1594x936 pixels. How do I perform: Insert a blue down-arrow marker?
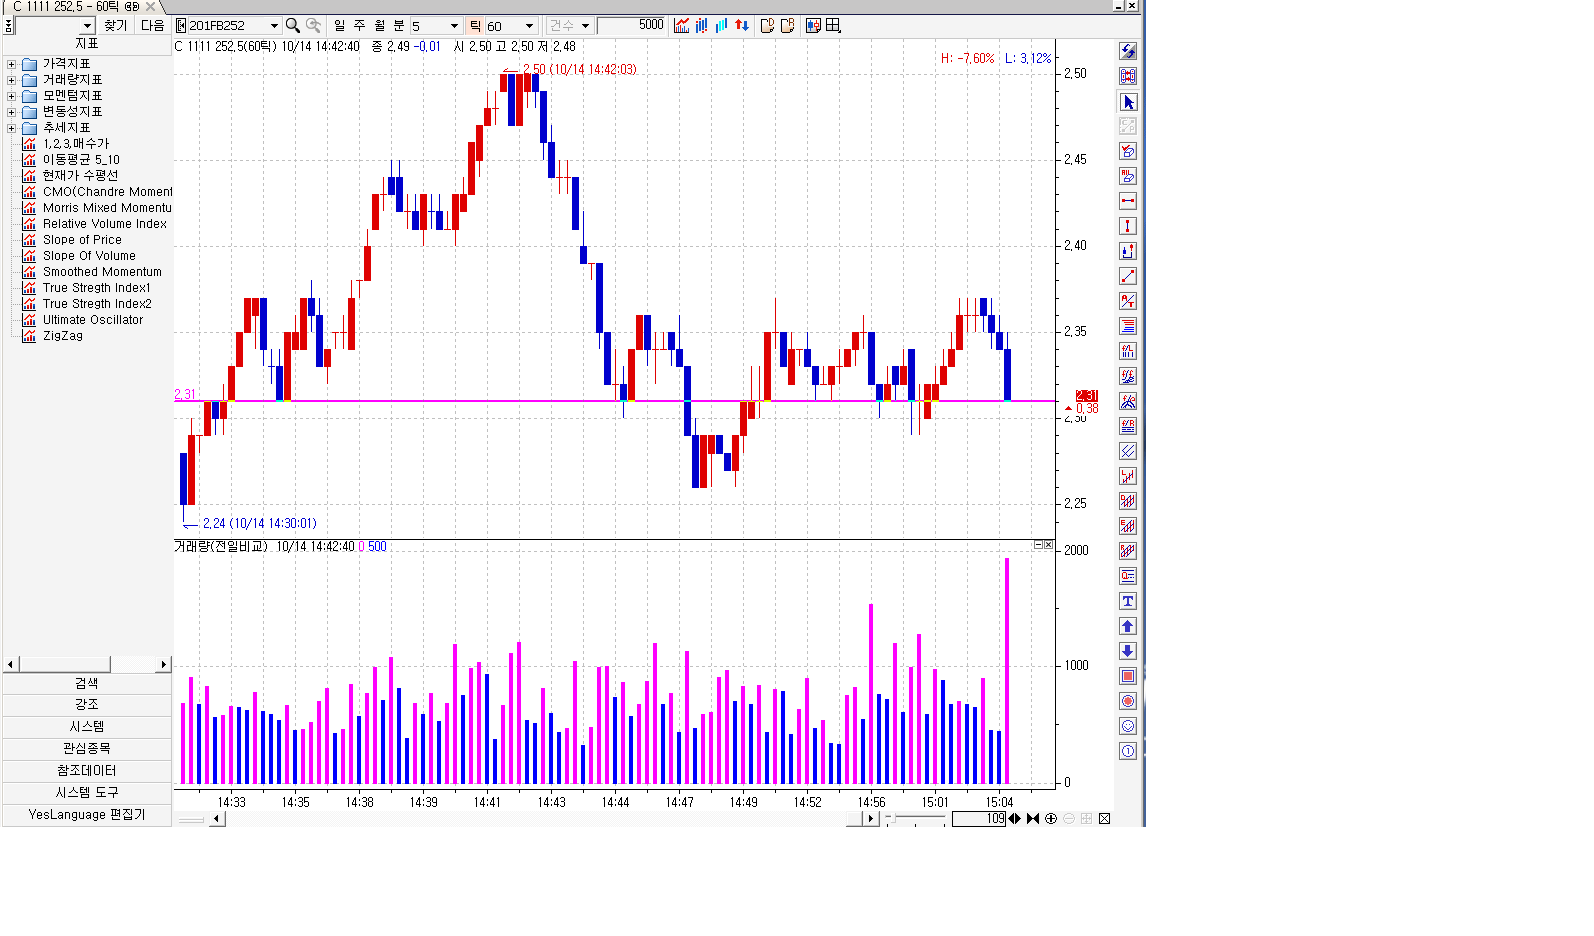click(1128, 651)
